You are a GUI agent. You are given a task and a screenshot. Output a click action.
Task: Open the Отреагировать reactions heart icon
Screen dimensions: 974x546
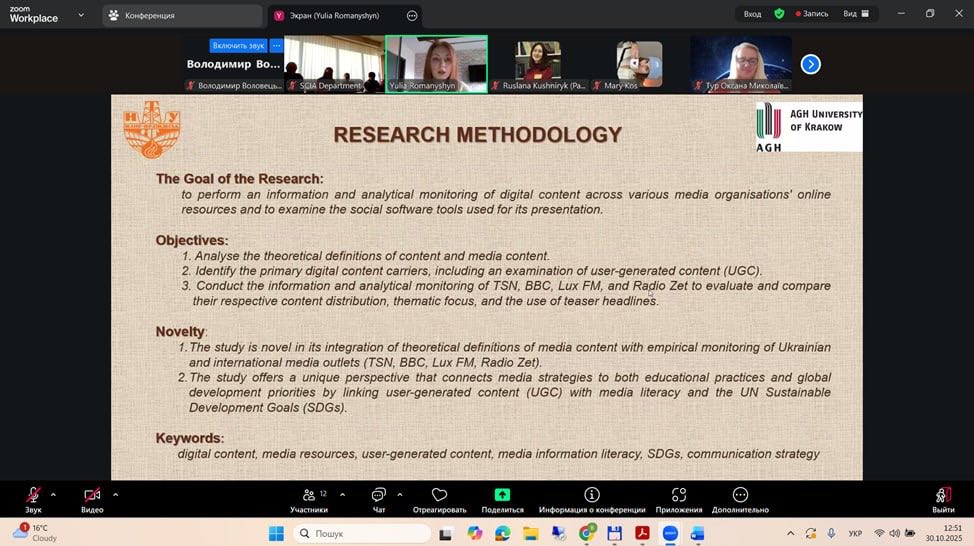[439, 495]
